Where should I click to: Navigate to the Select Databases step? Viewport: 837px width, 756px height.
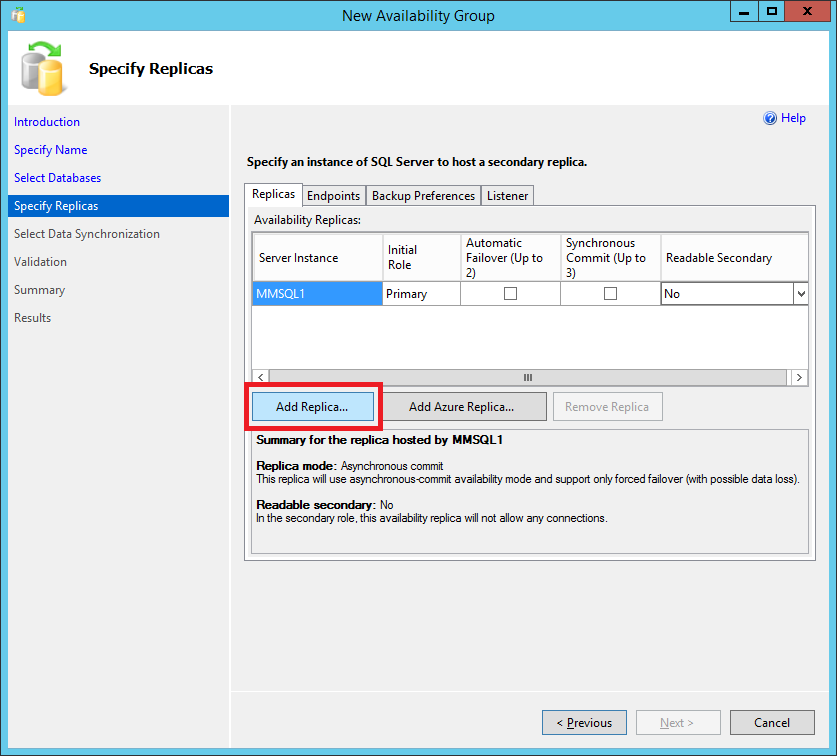coord(57,178)
